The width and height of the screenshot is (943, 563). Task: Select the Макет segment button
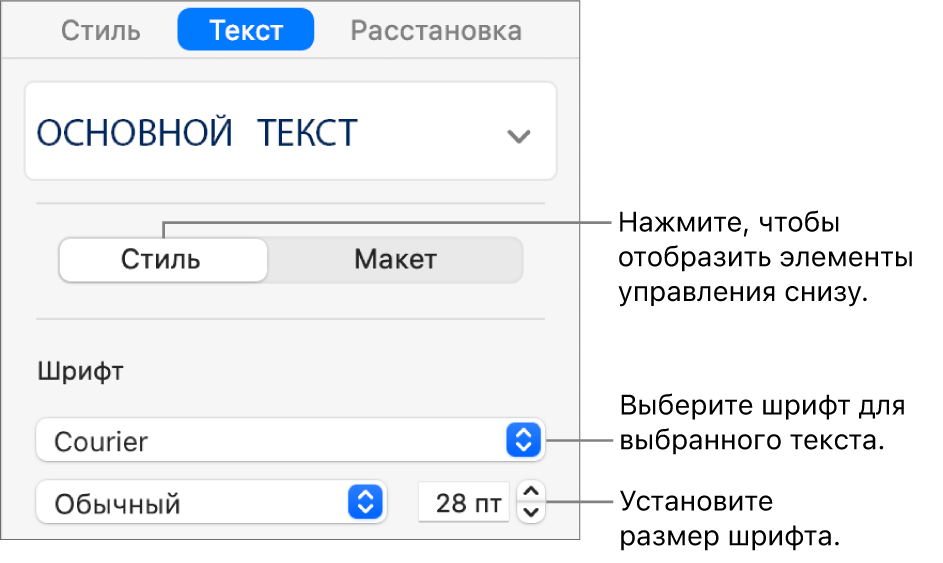click(395, 260)
